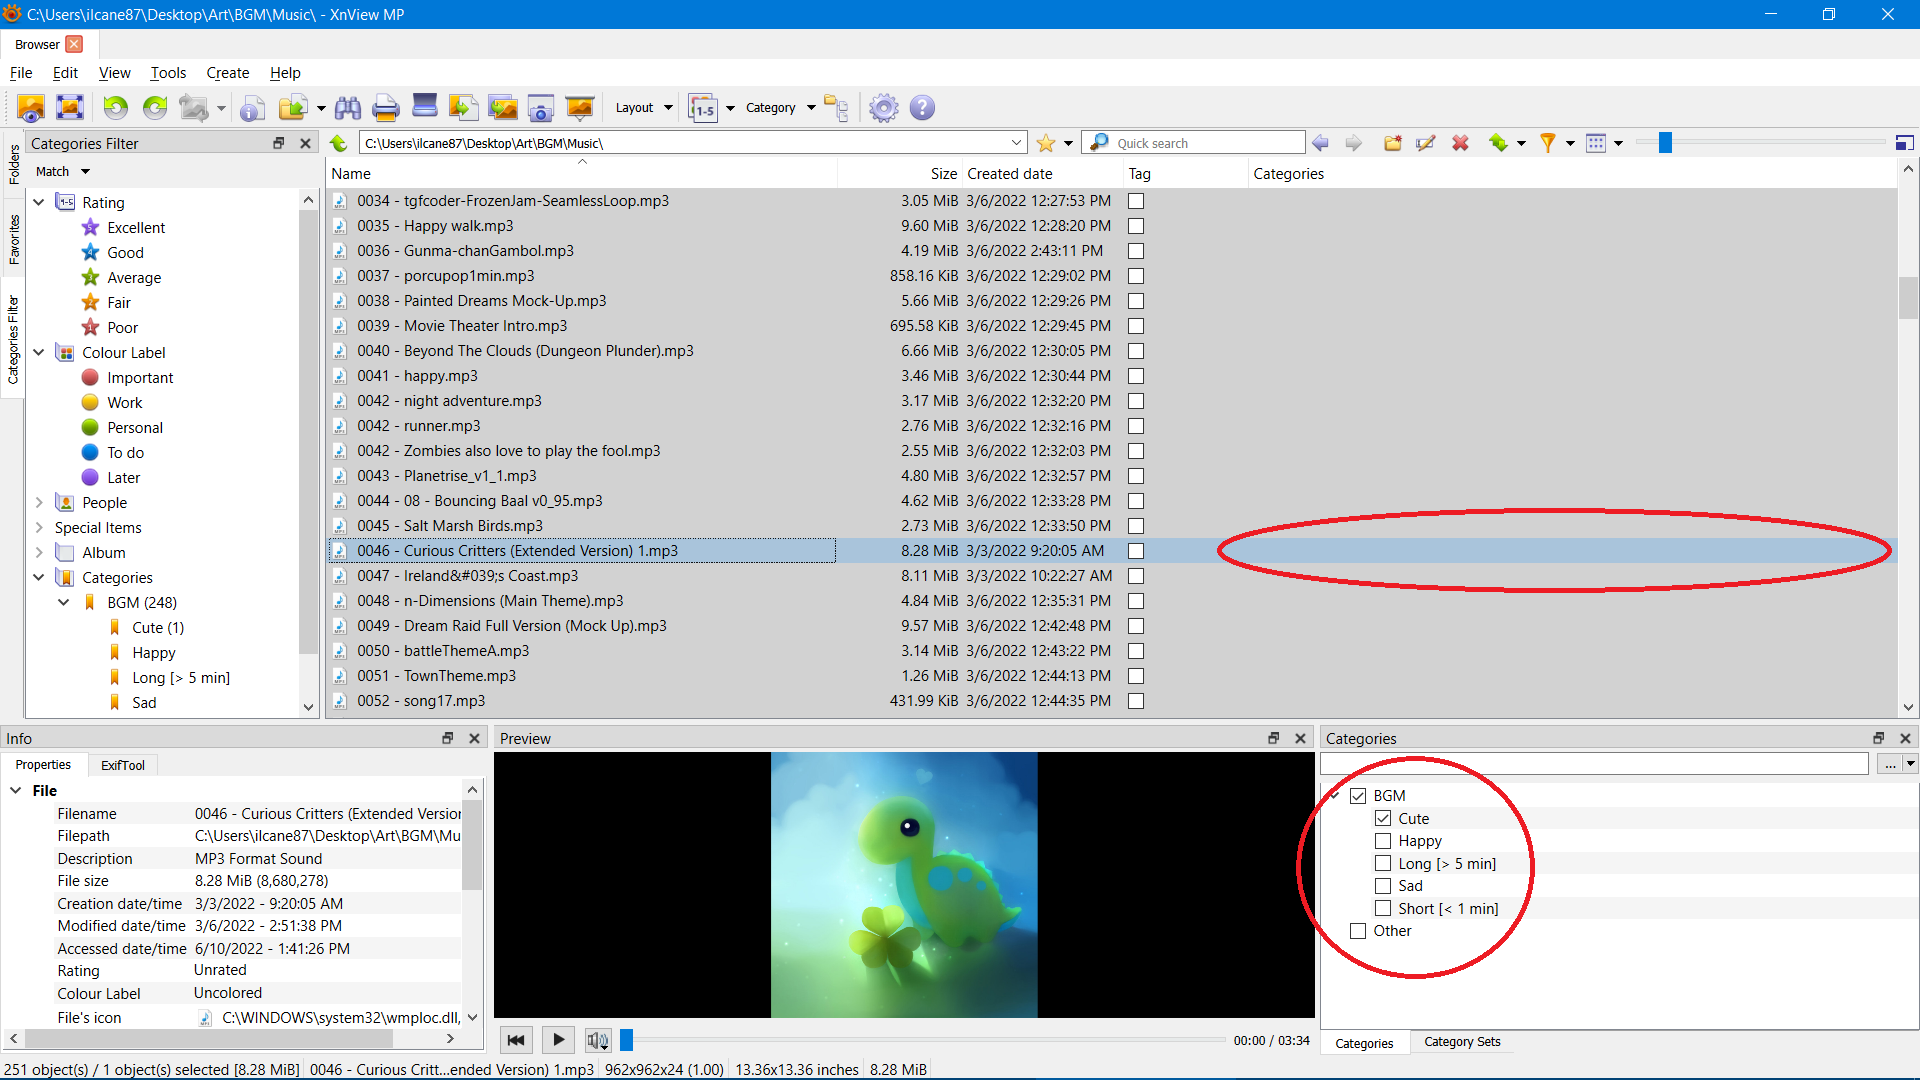Open the Layout dropdown
1920x1080 pixels.
[644, 108]
